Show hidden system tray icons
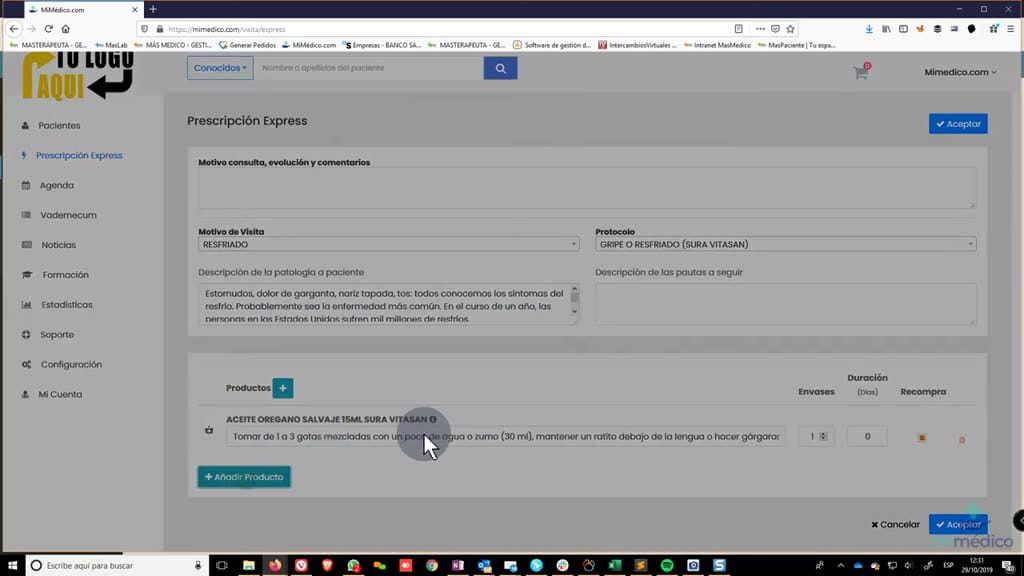Viewport: 1024px width, 576px height. tap(840, 566)
